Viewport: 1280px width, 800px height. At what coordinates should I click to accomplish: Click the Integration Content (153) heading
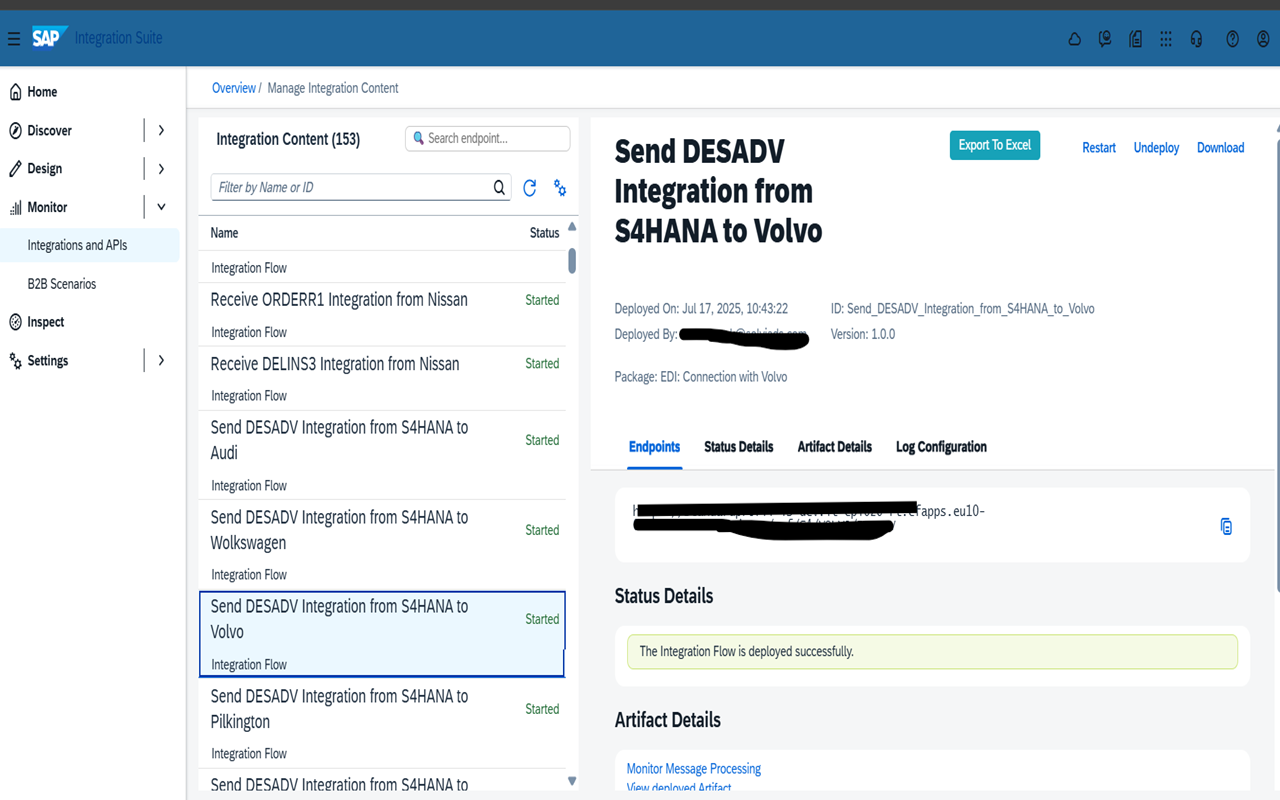click(288, 139)
